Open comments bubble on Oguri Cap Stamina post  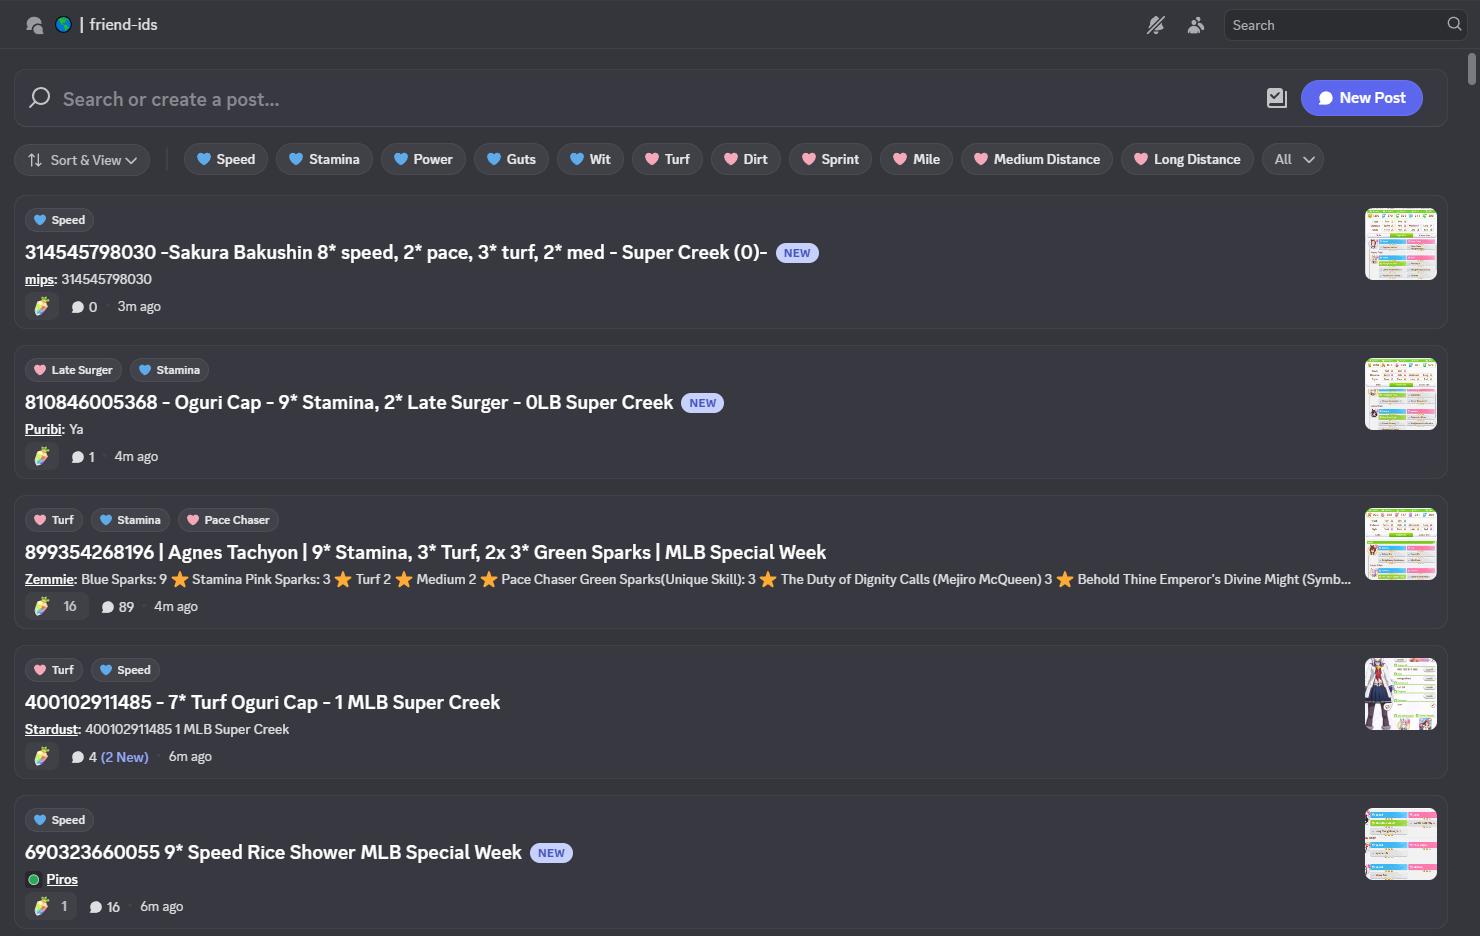83,457
